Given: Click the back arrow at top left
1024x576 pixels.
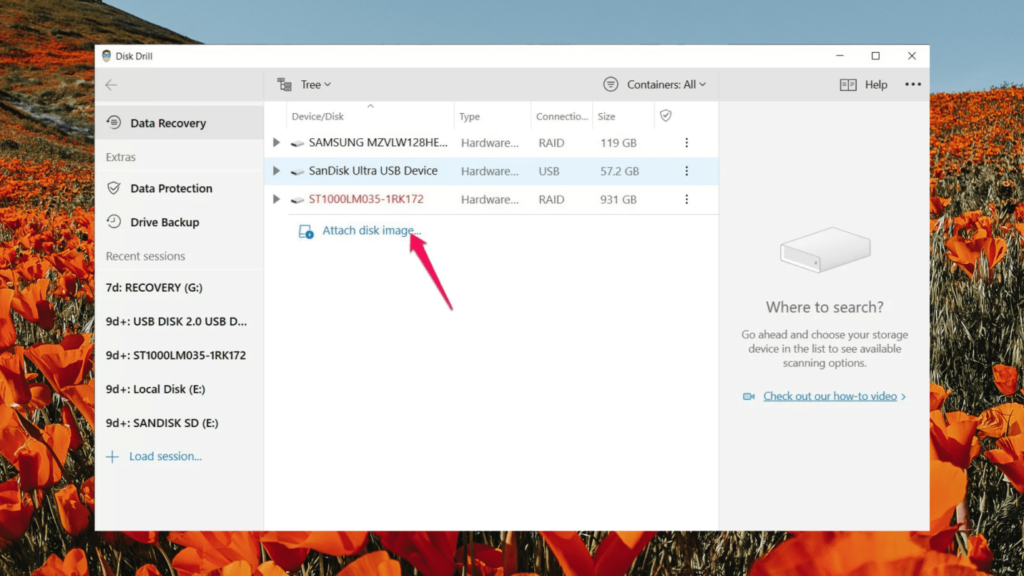Looking at the screenshot, I should tap(111, 85).
